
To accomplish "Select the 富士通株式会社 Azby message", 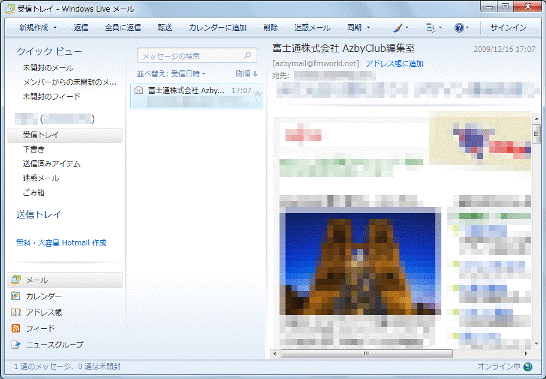I will point(196,96).
